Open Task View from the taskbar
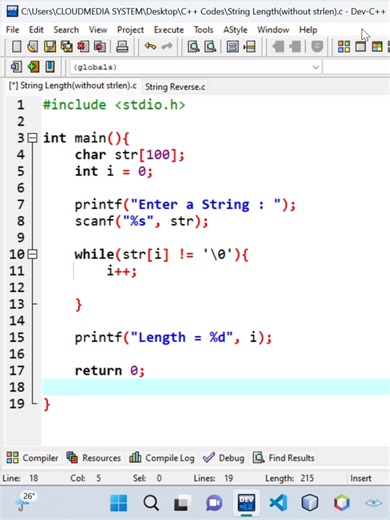The height and width of the screenshot is (520, 390). click(182, 503)
